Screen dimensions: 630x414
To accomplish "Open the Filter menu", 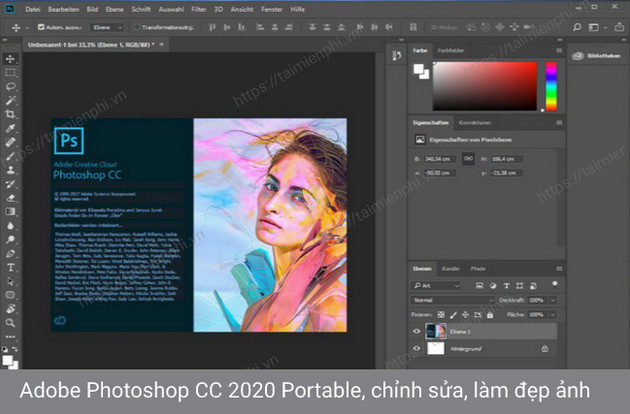I will pyautogui.click(x=198, y=9).
